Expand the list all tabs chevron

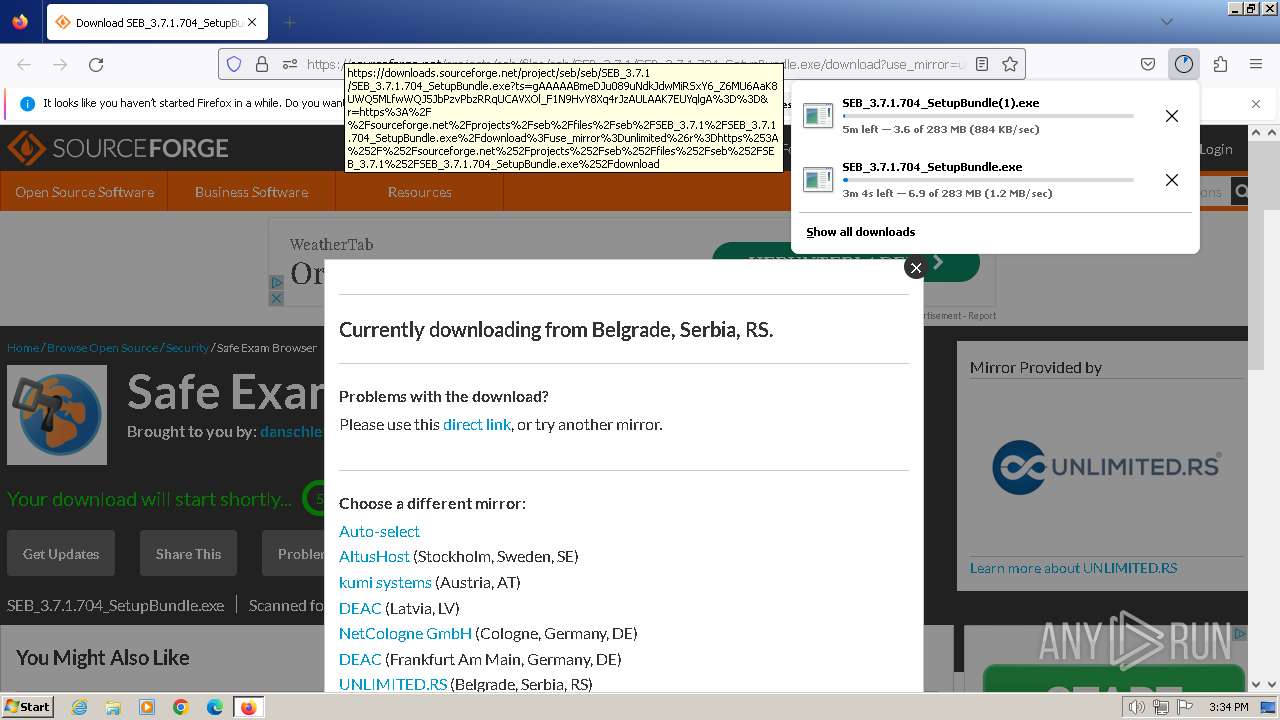(x=1166, y=22)
